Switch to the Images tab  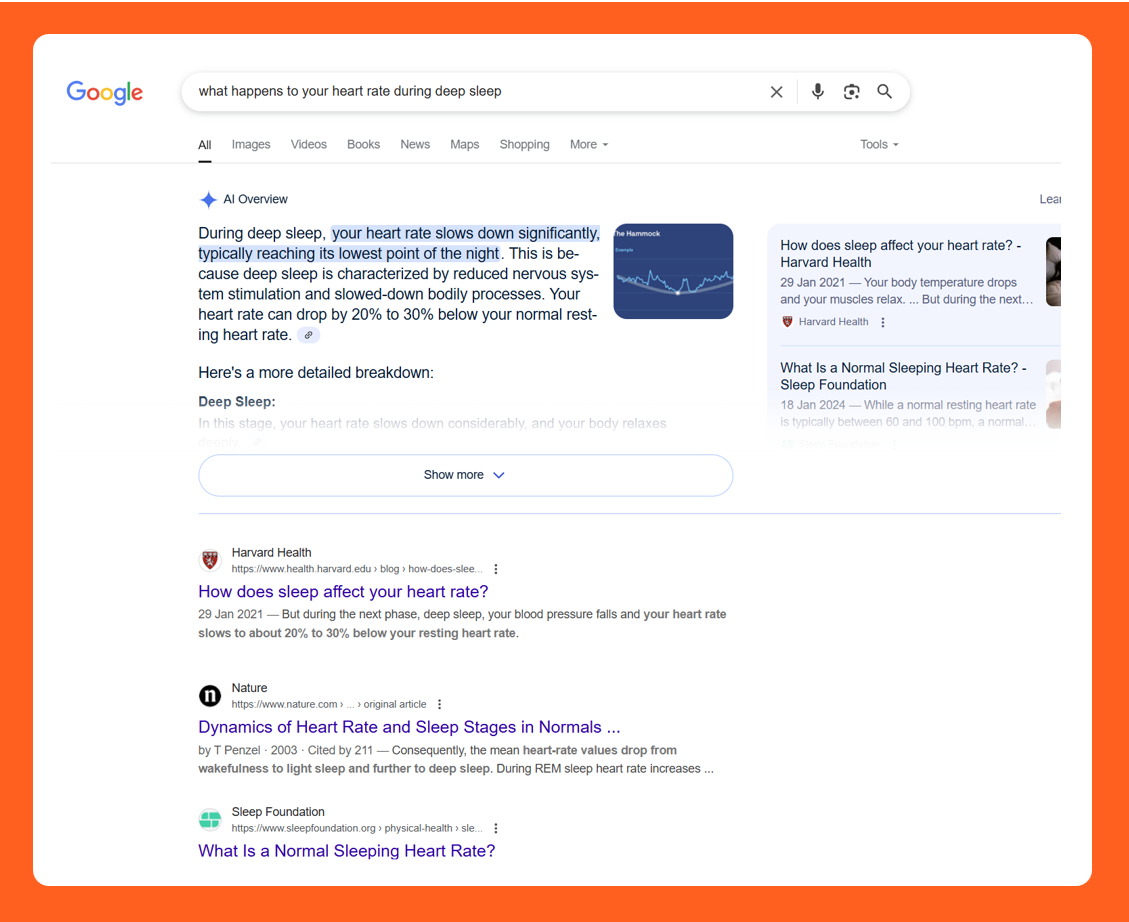(251, 145)
